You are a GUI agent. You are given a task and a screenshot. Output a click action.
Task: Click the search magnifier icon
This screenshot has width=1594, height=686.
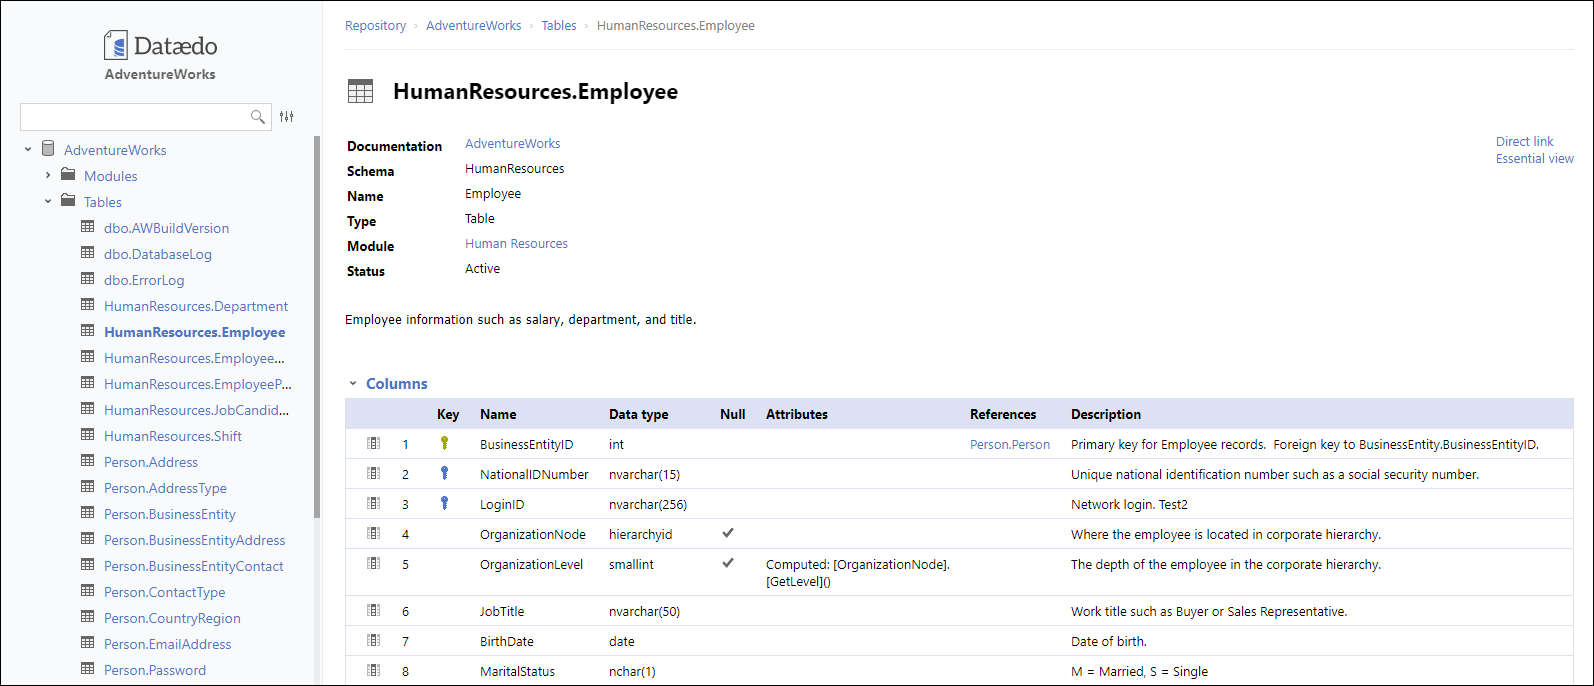coord(257,117)
